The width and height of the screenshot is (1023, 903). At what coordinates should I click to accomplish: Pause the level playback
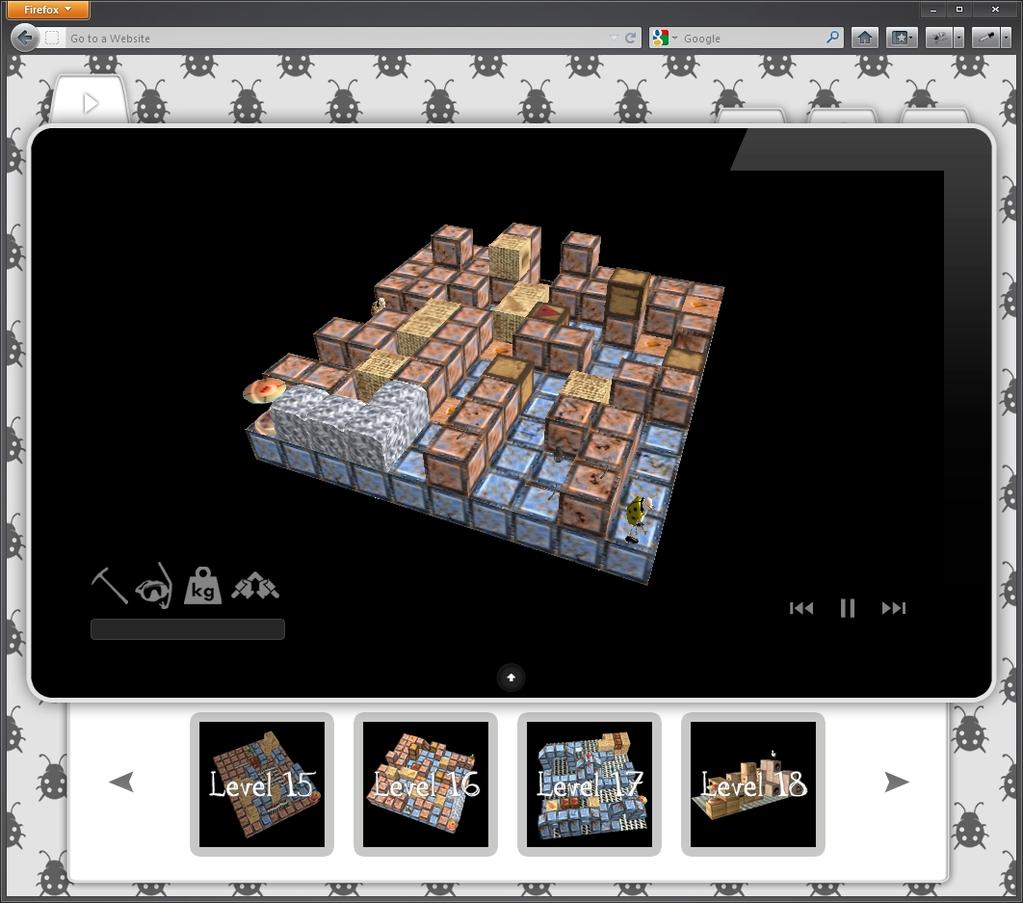point(847,608)
